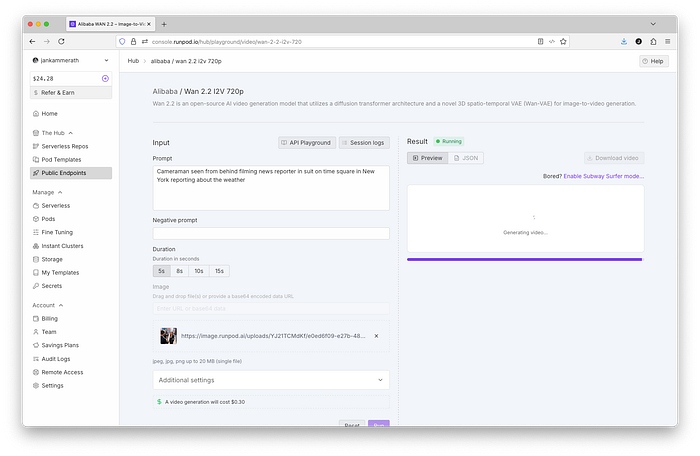Open My Templates in the sidebar
The image size is (700, 456).
tap(60, 273)
